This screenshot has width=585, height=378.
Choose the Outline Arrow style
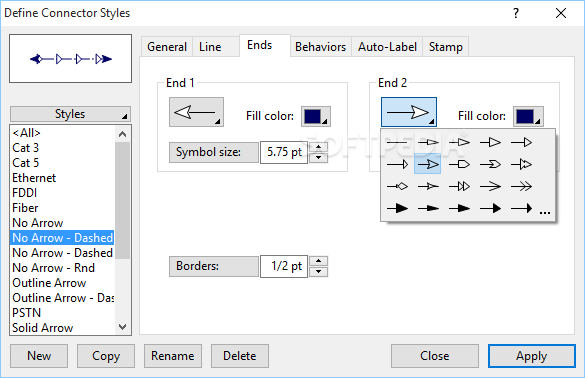click(62, 283)
